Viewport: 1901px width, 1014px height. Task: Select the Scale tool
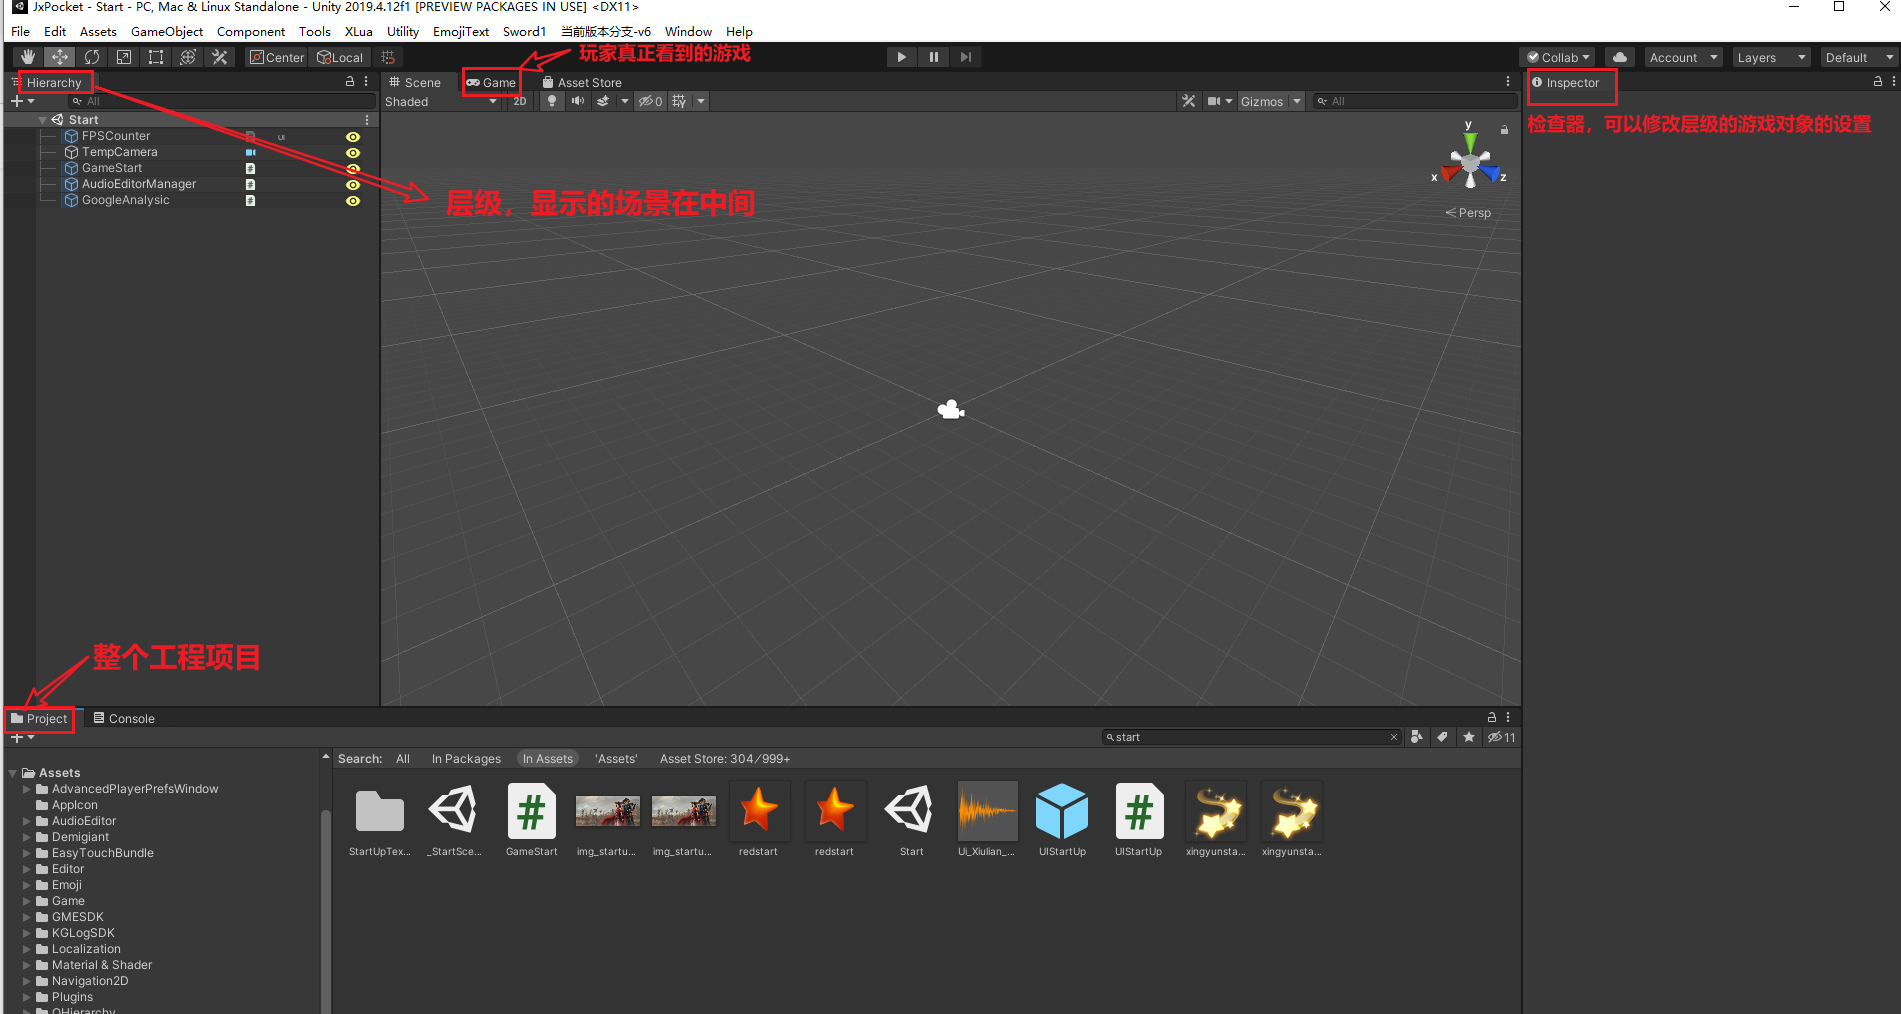pyautogui.click(x=123, y=56)
